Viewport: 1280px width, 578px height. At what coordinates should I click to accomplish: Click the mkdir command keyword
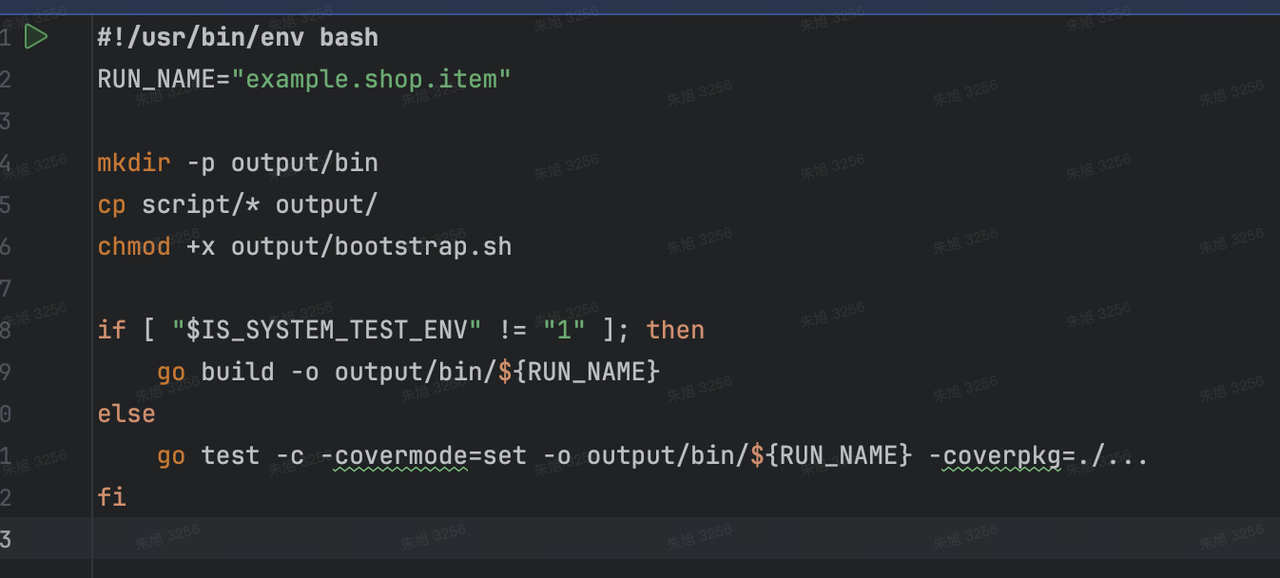[134, 163]
